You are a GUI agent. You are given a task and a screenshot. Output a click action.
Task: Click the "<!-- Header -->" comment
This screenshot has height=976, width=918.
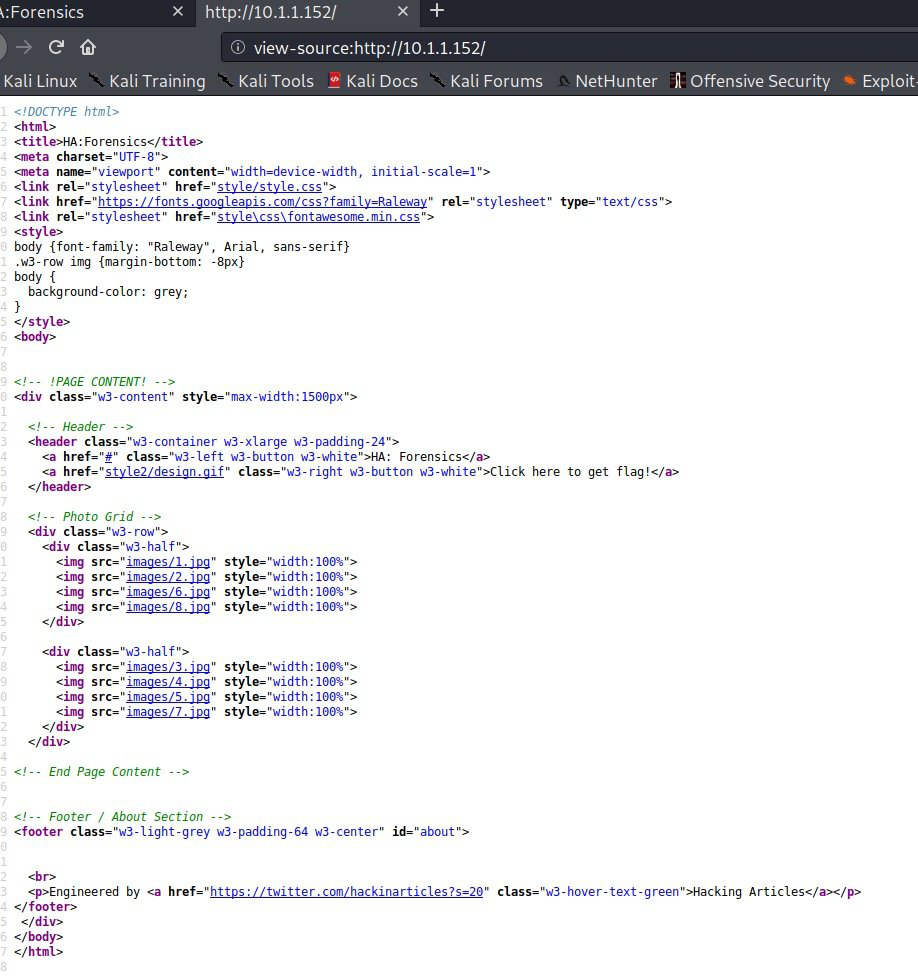point(80,427)
